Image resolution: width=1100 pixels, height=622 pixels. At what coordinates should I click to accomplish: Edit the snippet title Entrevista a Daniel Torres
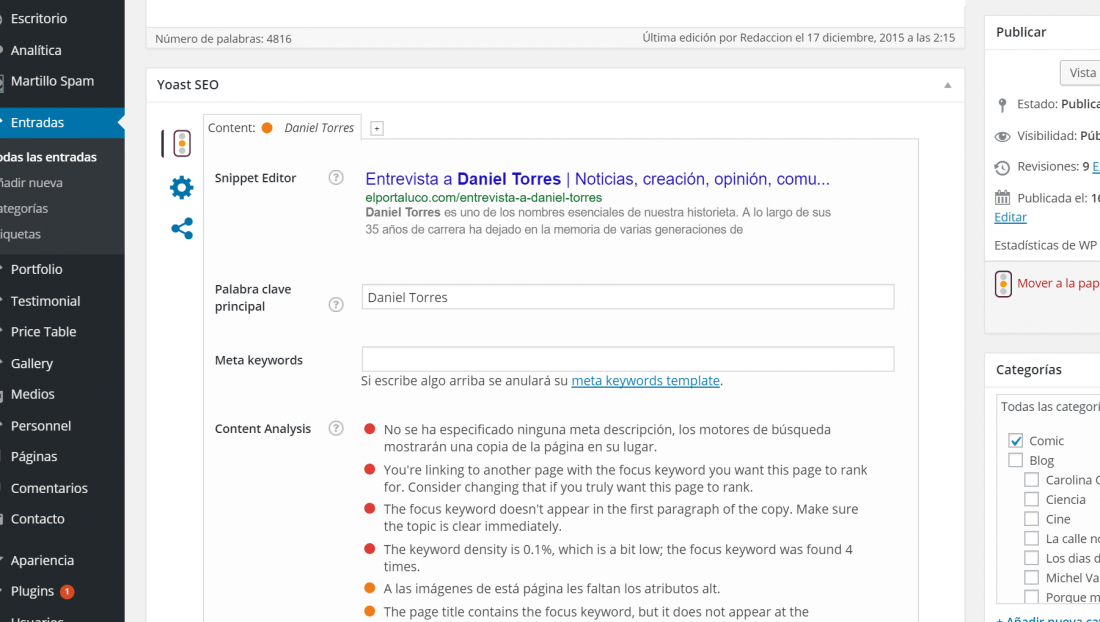(598, 179)
